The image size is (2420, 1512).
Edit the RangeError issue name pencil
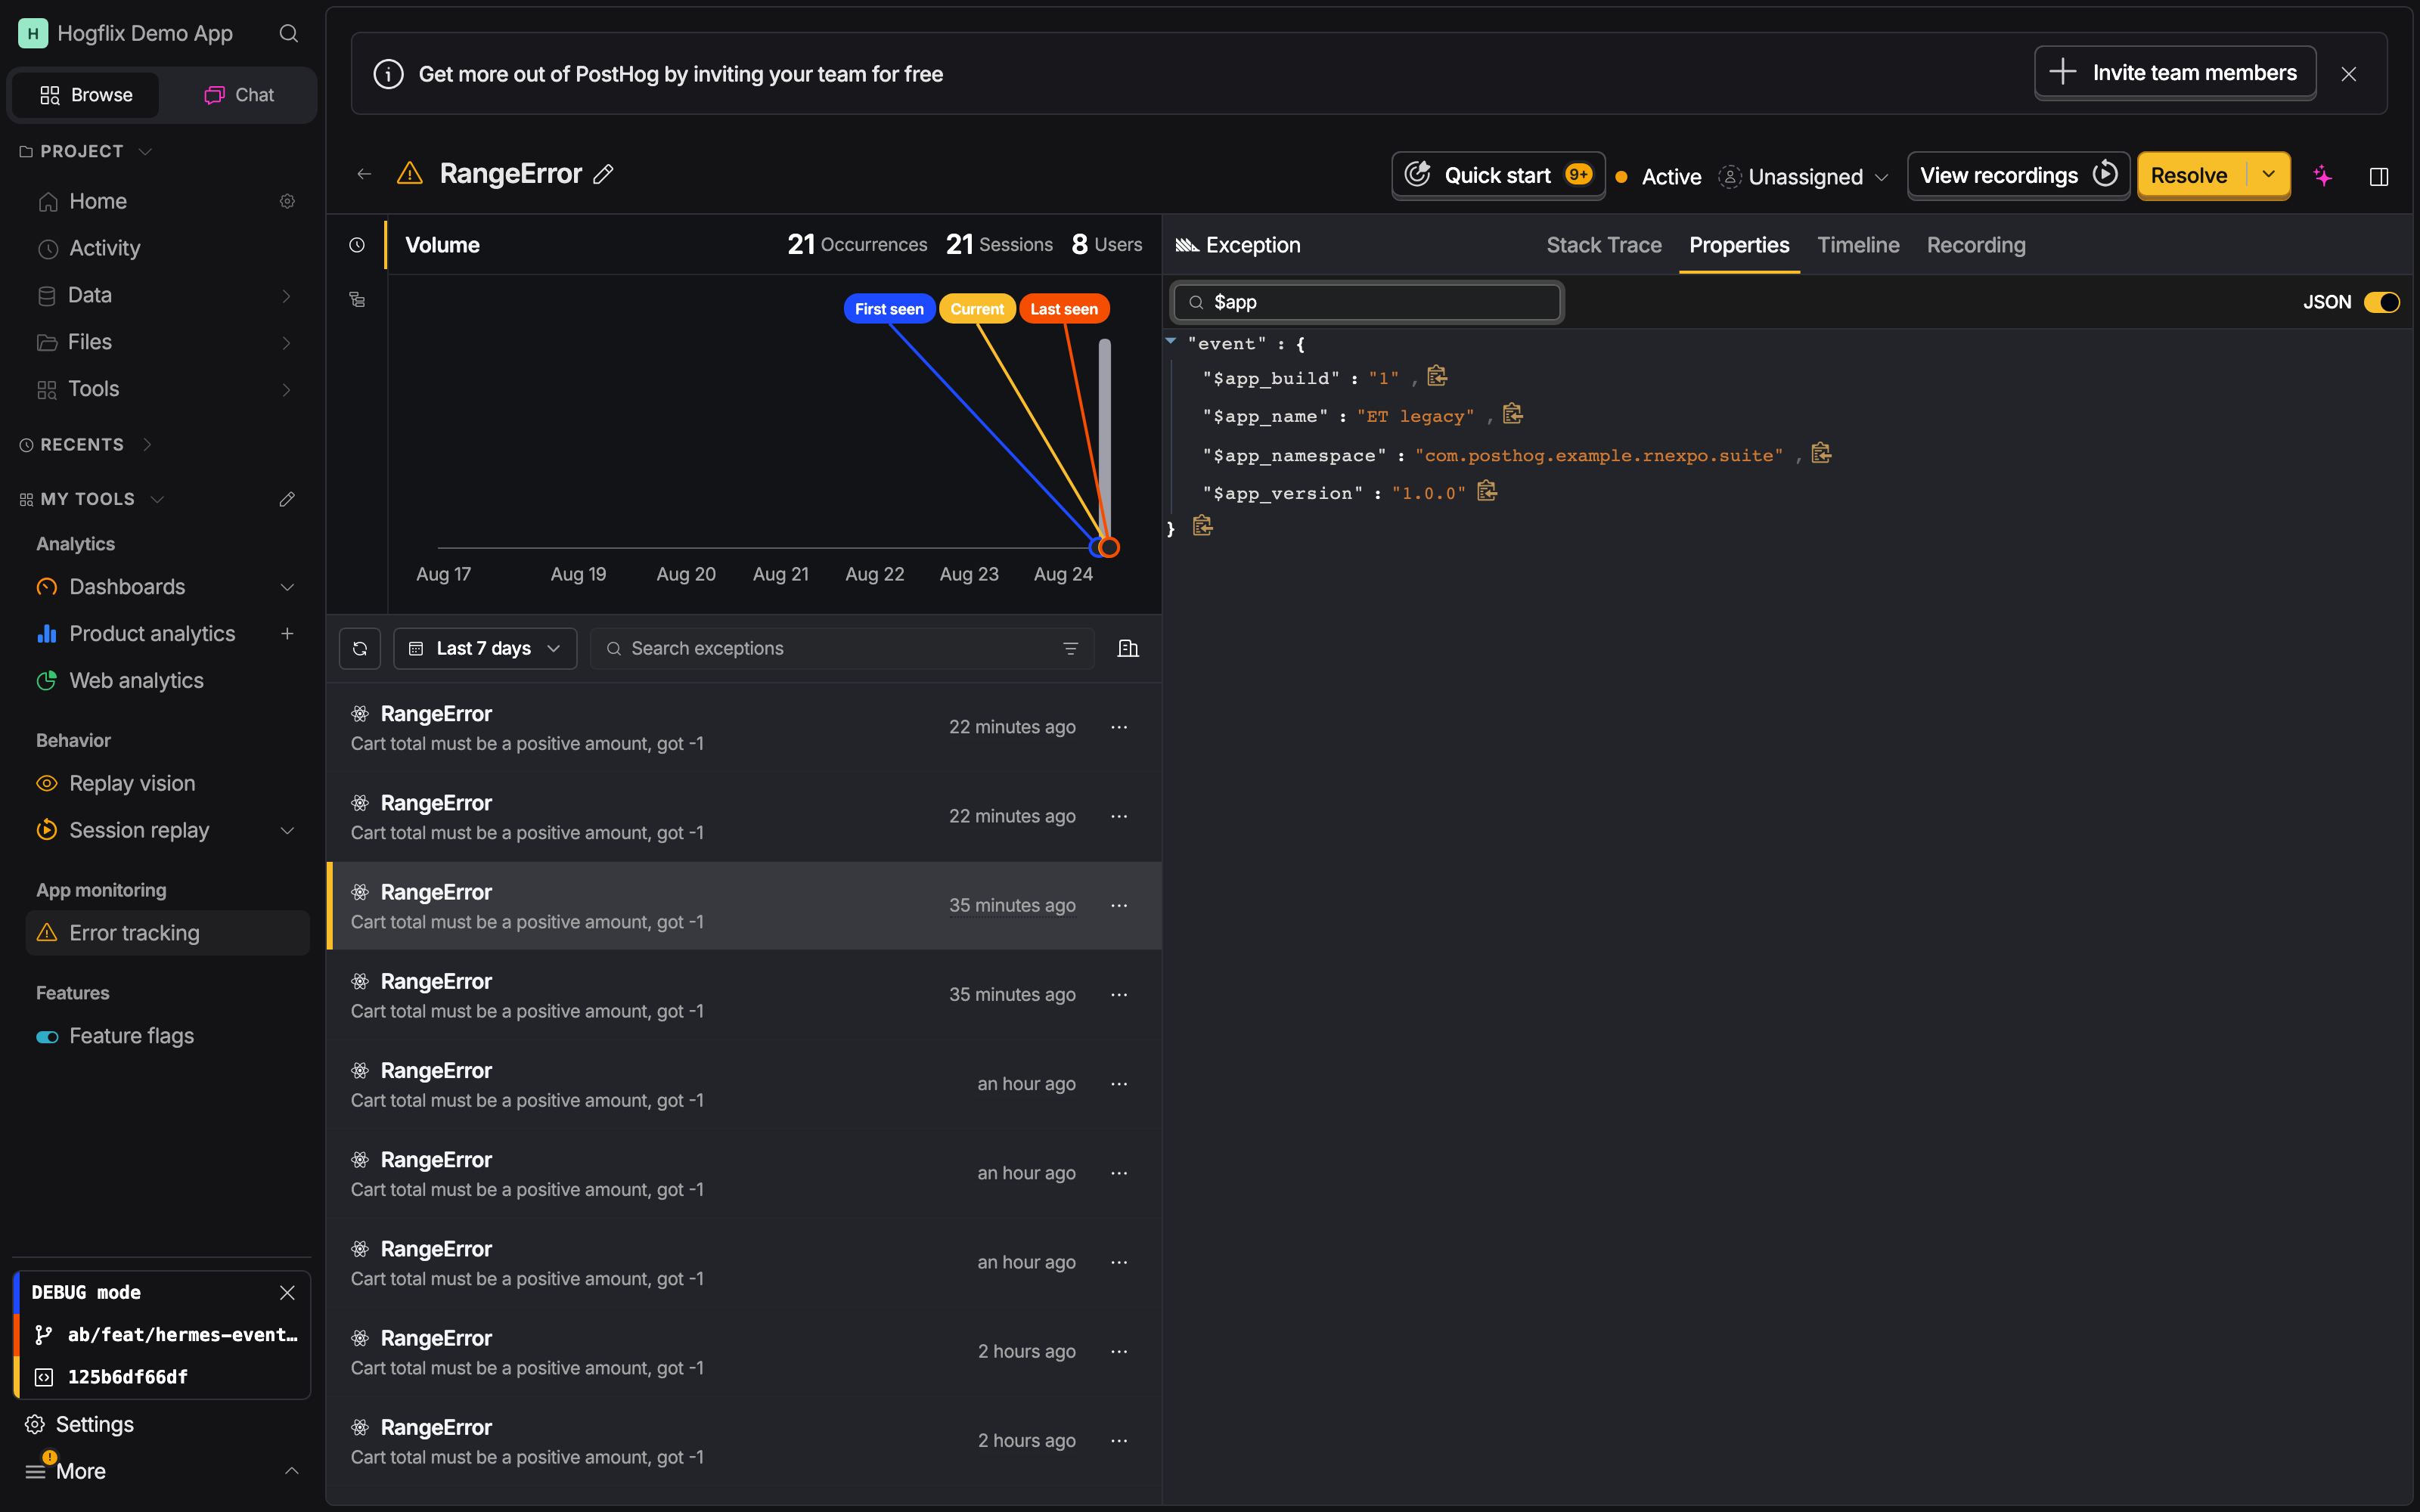[603, 174]
